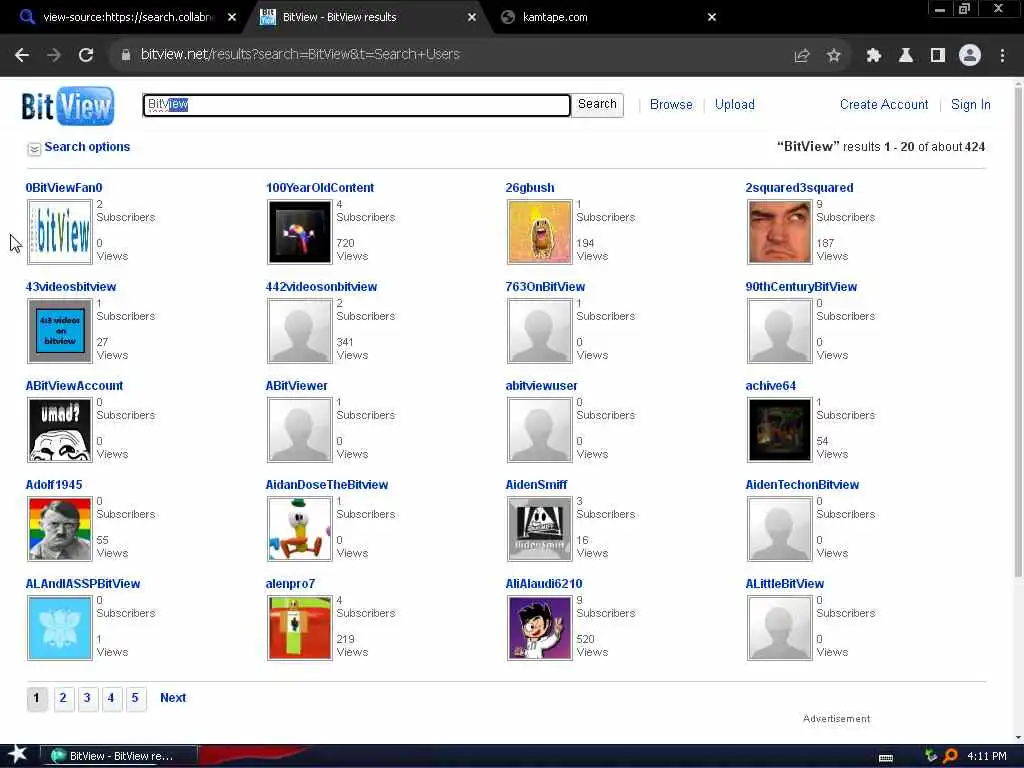Screen dimensions: 1024x768
Task: Open the 0BitViewFan0 channel link
Action: [64, 188]
